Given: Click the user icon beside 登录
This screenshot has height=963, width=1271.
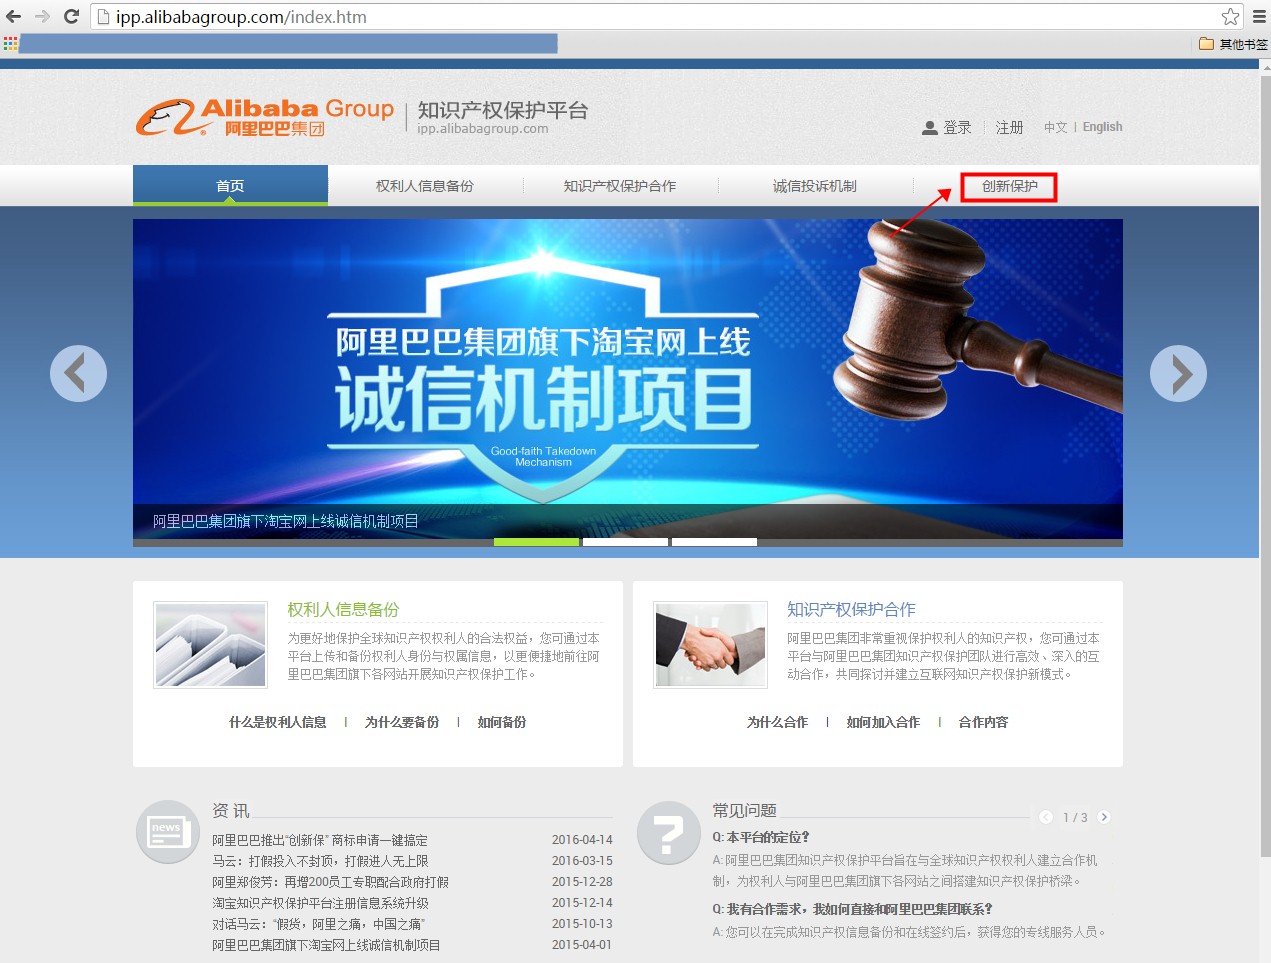Looking at the screenshot, I should pyautogui.click(x=930, y=127).
